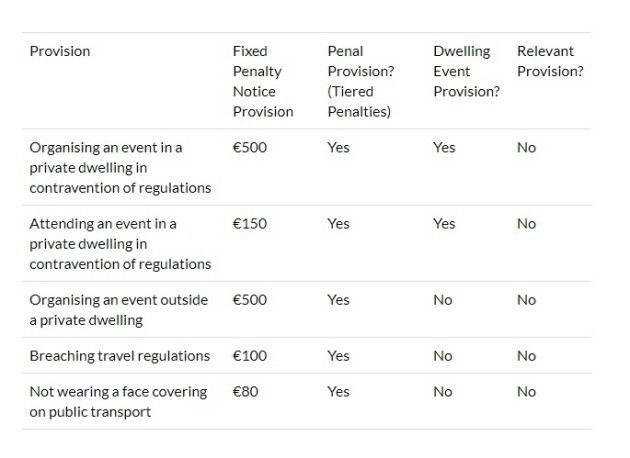Click Relevant Provision 'No' in face covering row
This screenshot has width=630, height=458.
point(526,392)
